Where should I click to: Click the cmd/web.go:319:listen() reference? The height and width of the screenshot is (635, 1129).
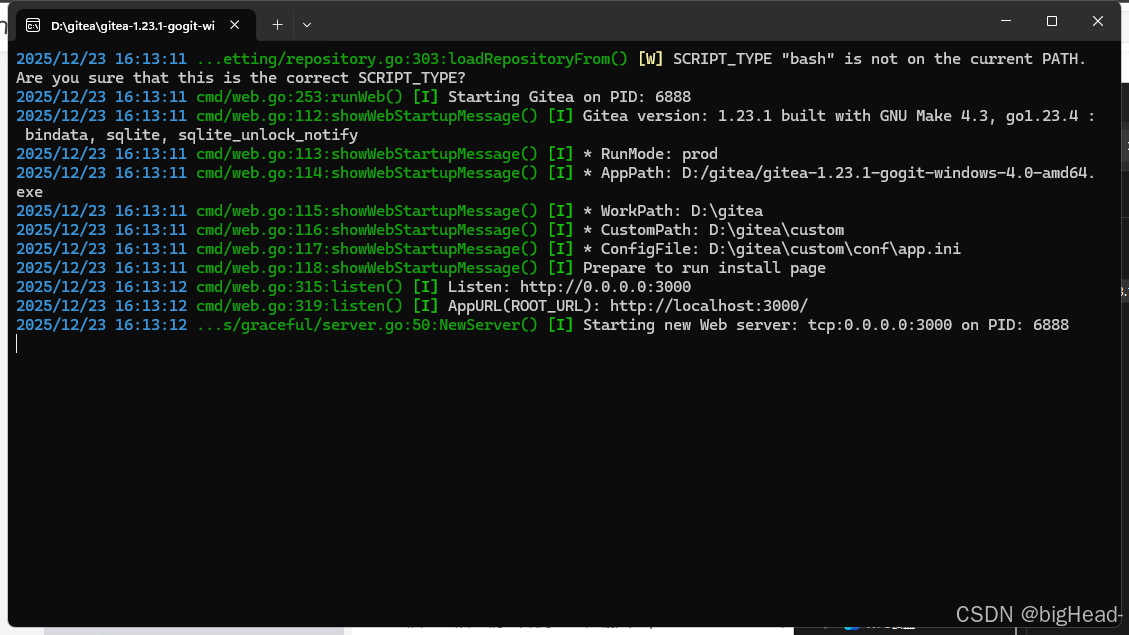click(300, 306)
